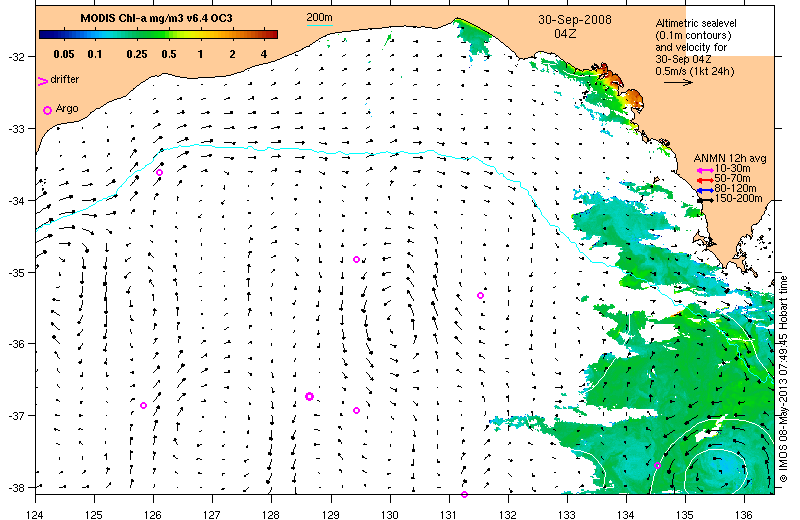
Task: Click the -37 latitude axis label
Action: pos(15,415)
